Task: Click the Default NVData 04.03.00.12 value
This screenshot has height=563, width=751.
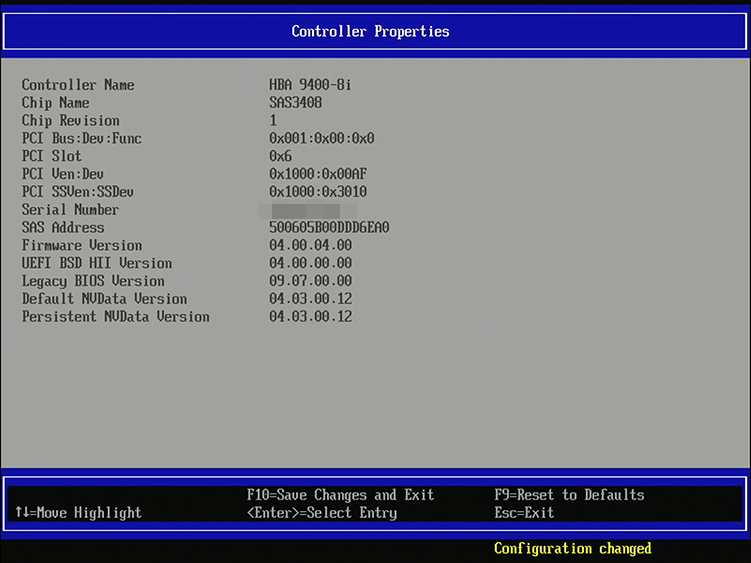Action: tap(310, 299)
